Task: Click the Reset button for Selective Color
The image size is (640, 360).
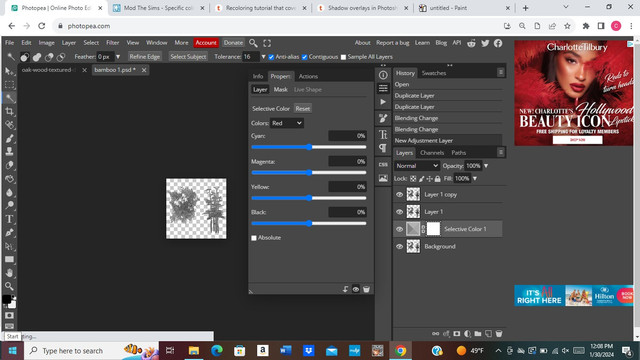Action: coord(302,109)
